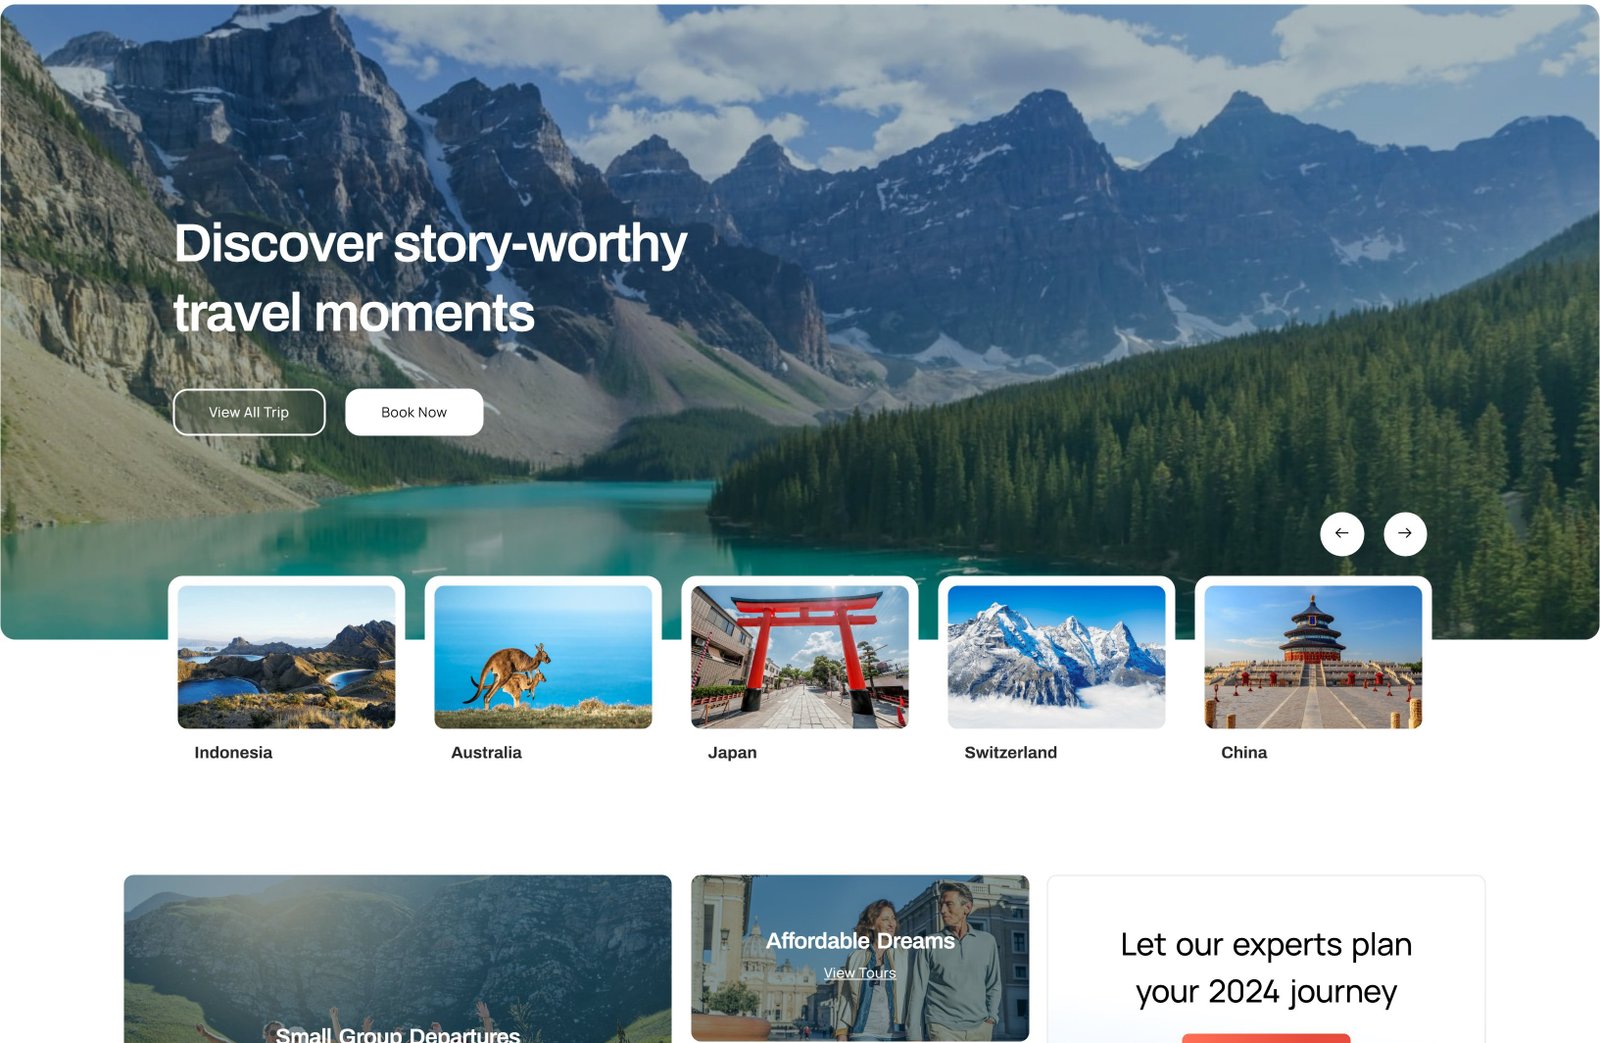The image size is (1600, 1043).
Task: Select the Australia text label
Action: pyautogui.click(x=486, y=752)
